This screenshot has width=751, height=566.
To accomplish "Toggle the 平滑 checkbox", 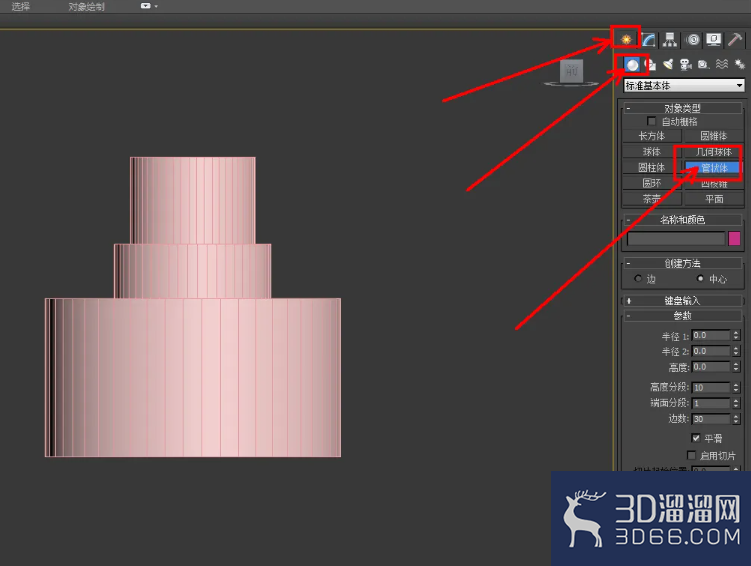I will [696, 438].
